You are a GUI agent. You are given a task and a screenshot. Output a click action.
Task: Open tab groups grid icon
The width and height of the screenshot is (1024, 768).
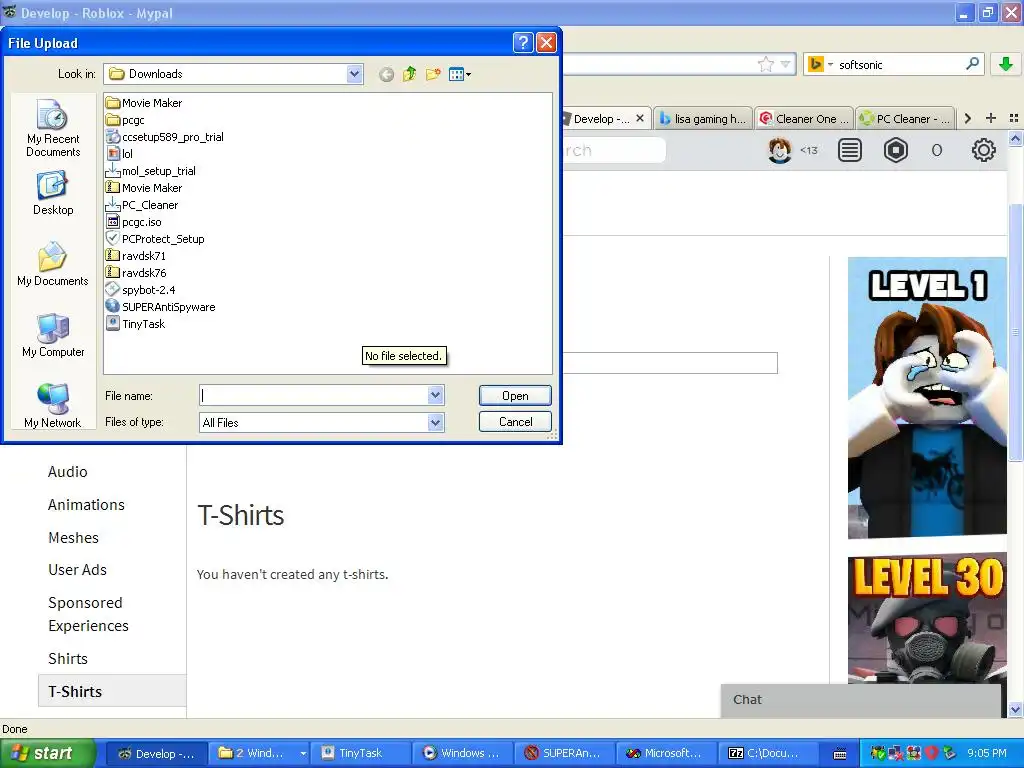click(x=1014, y=118)
